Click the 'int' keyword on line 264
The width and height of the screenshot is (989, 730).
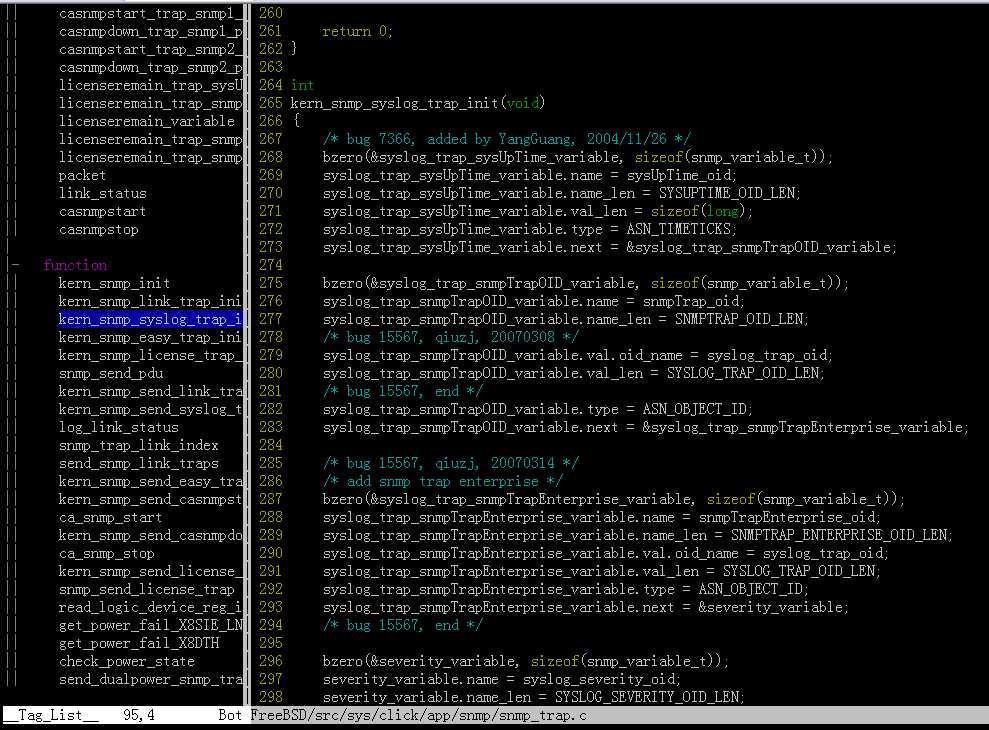point(302,85)
